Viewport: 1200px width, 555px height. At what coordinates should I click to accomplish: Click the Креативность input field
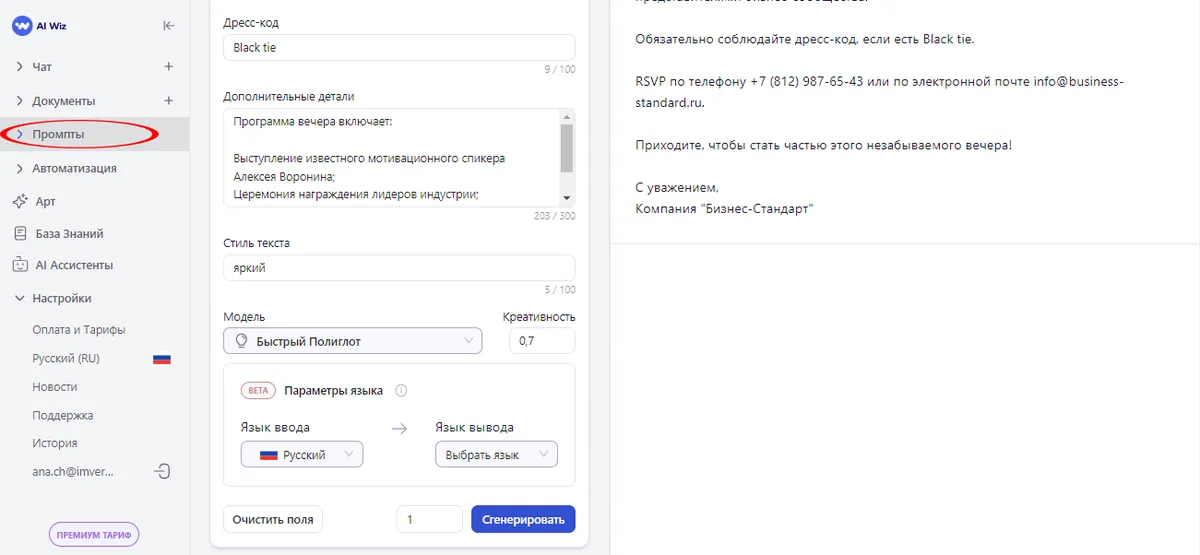(x=542, y=341)
